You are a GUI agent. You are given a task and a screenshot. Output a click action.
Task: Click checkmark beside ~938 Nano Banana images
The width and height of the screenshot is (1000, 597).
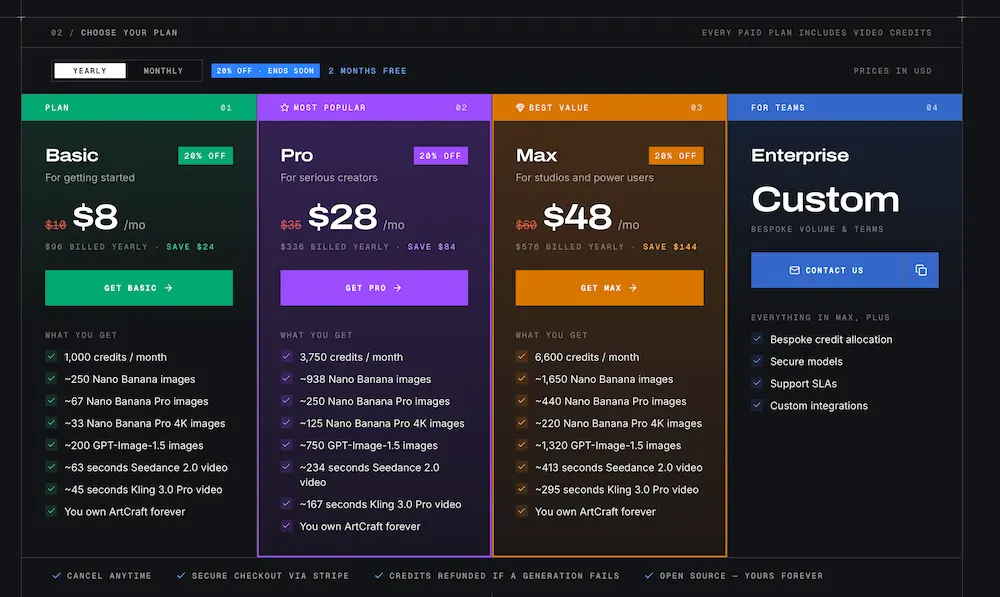286,379
